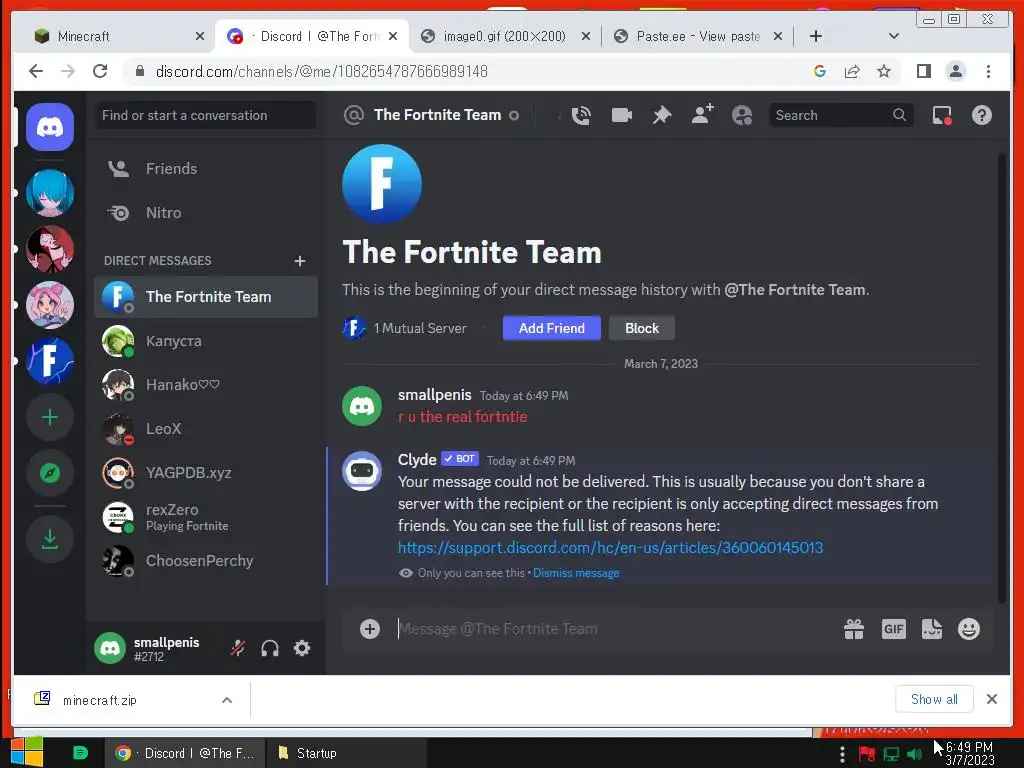Download Discord apps icon
Viewport: 1024px width, 768px height.
coord(50,539)
